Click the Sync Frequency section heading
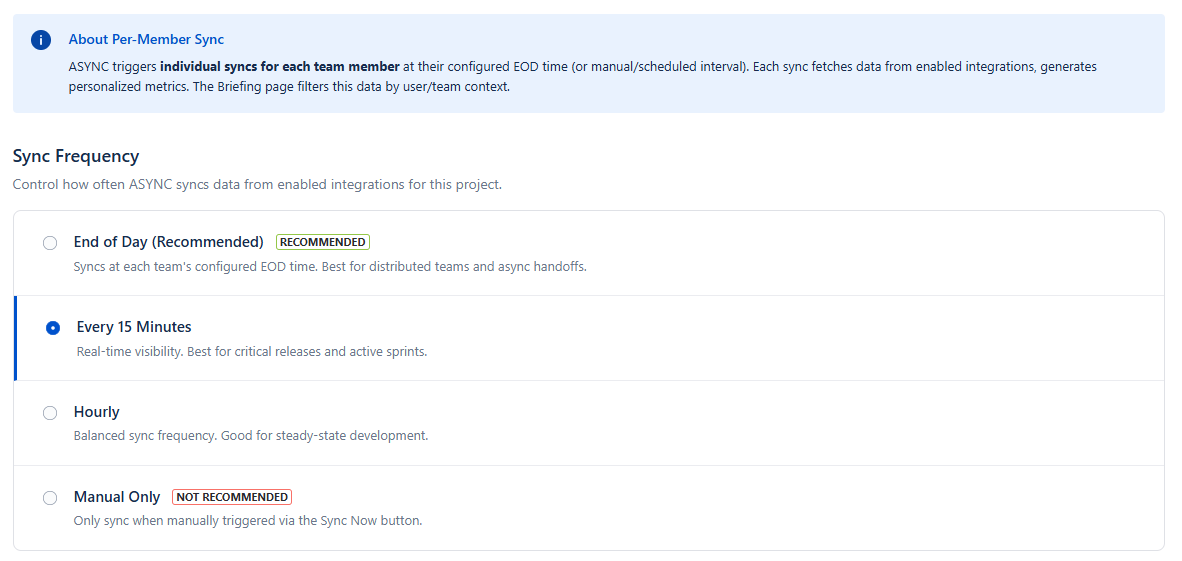 (x=76, y=156)
